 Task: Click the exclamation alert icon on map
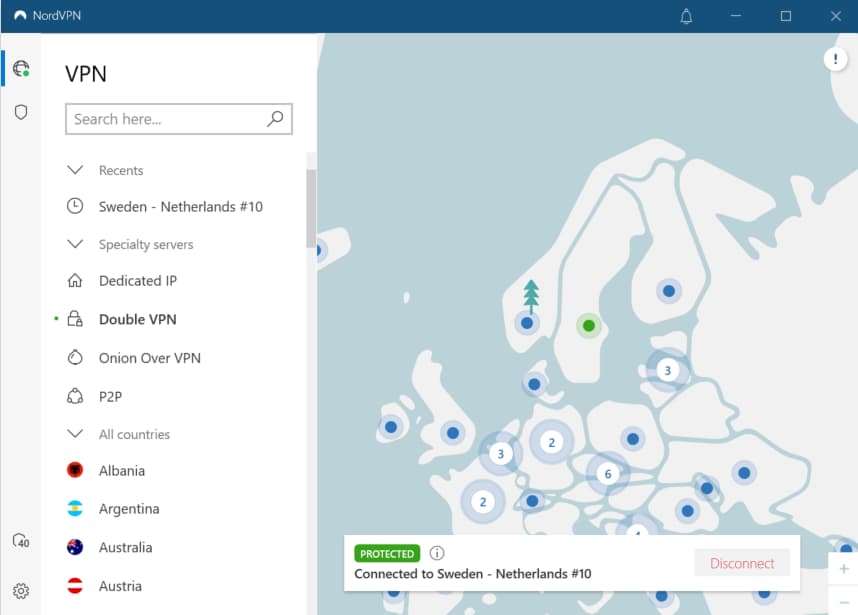coord(835,59)
